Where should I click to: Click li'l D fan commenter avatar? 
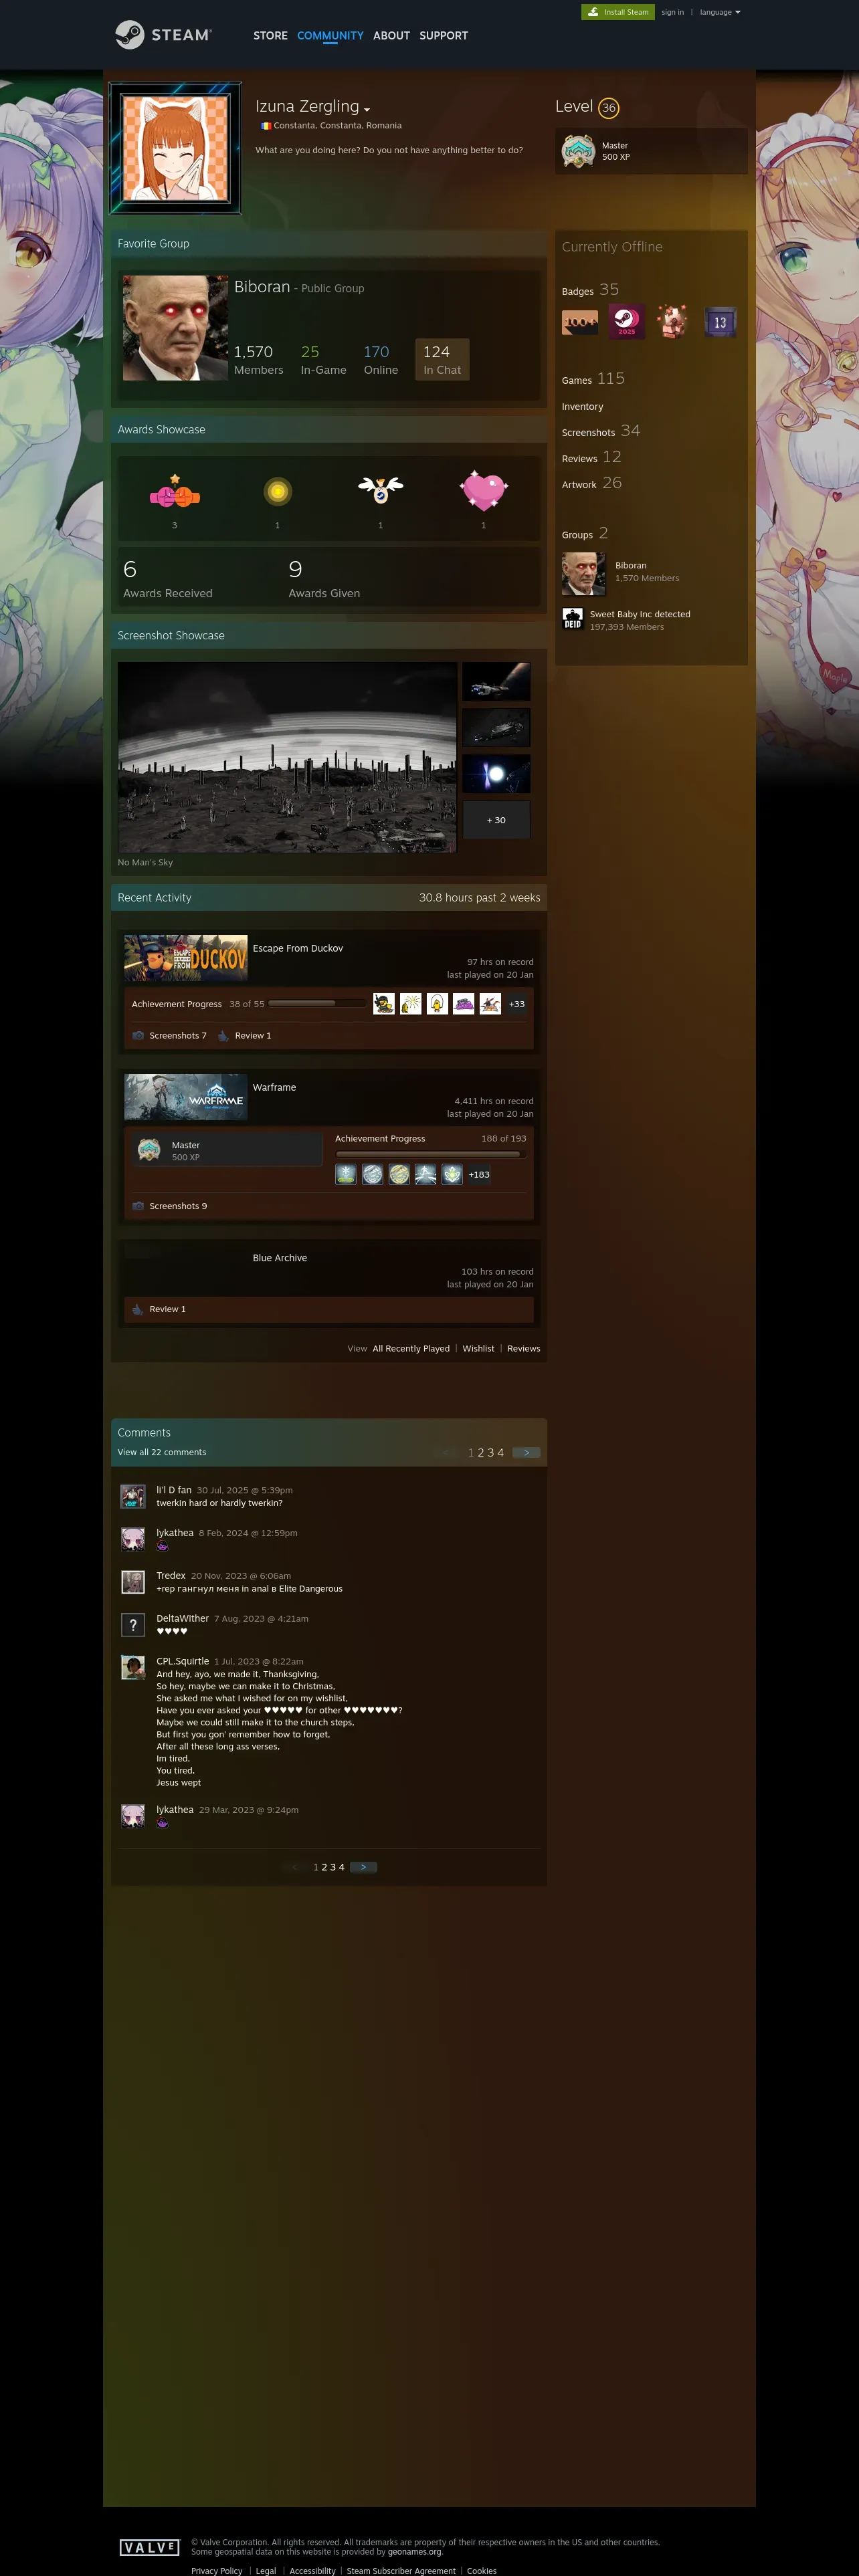tap(133, 1496)
